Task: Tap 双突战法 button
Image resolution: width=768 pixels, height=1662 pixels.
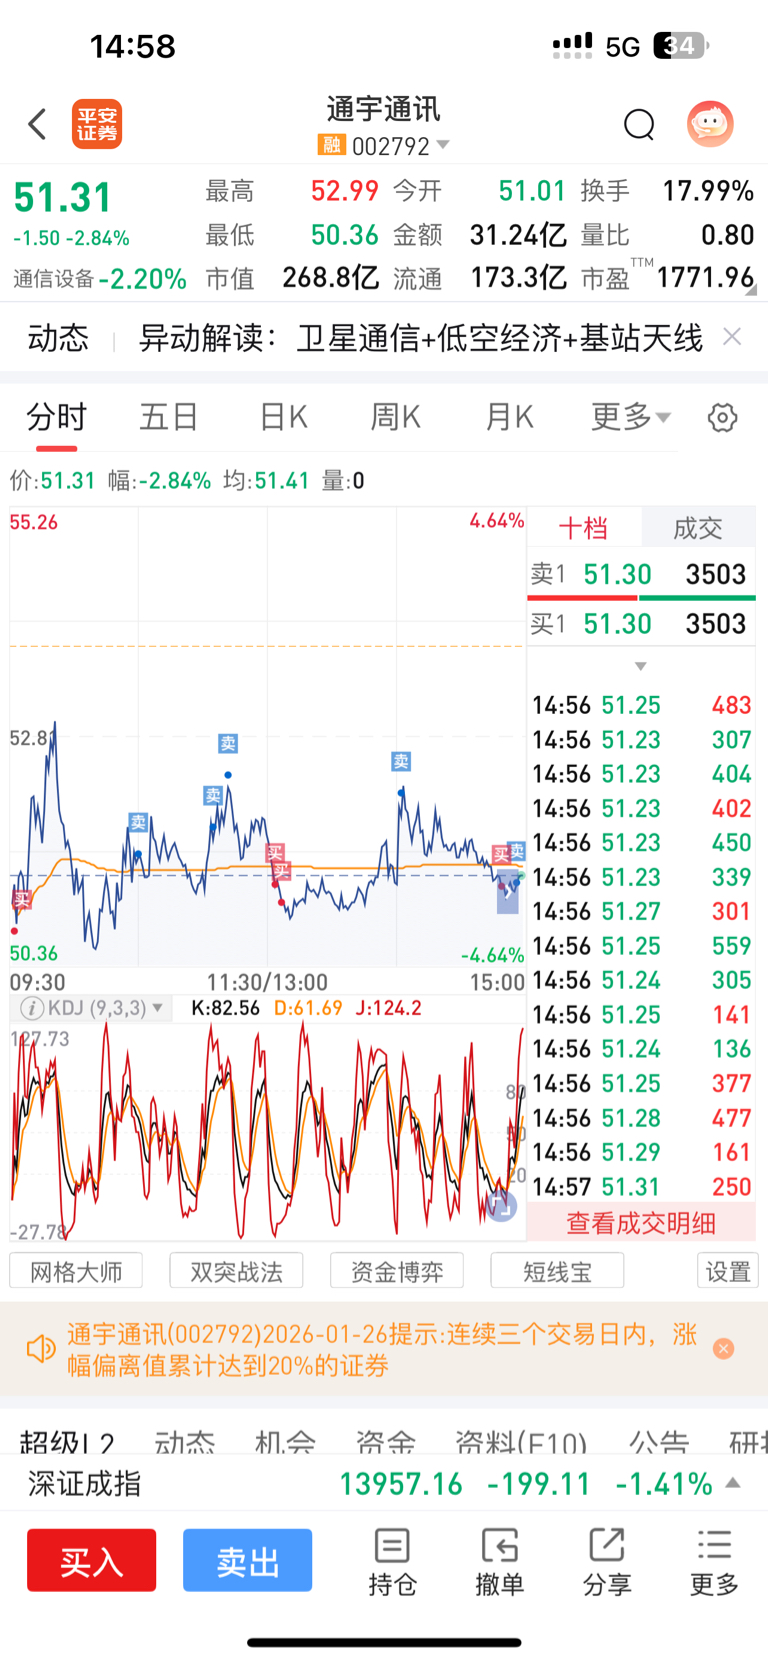Action: [x=236, y=1271]
